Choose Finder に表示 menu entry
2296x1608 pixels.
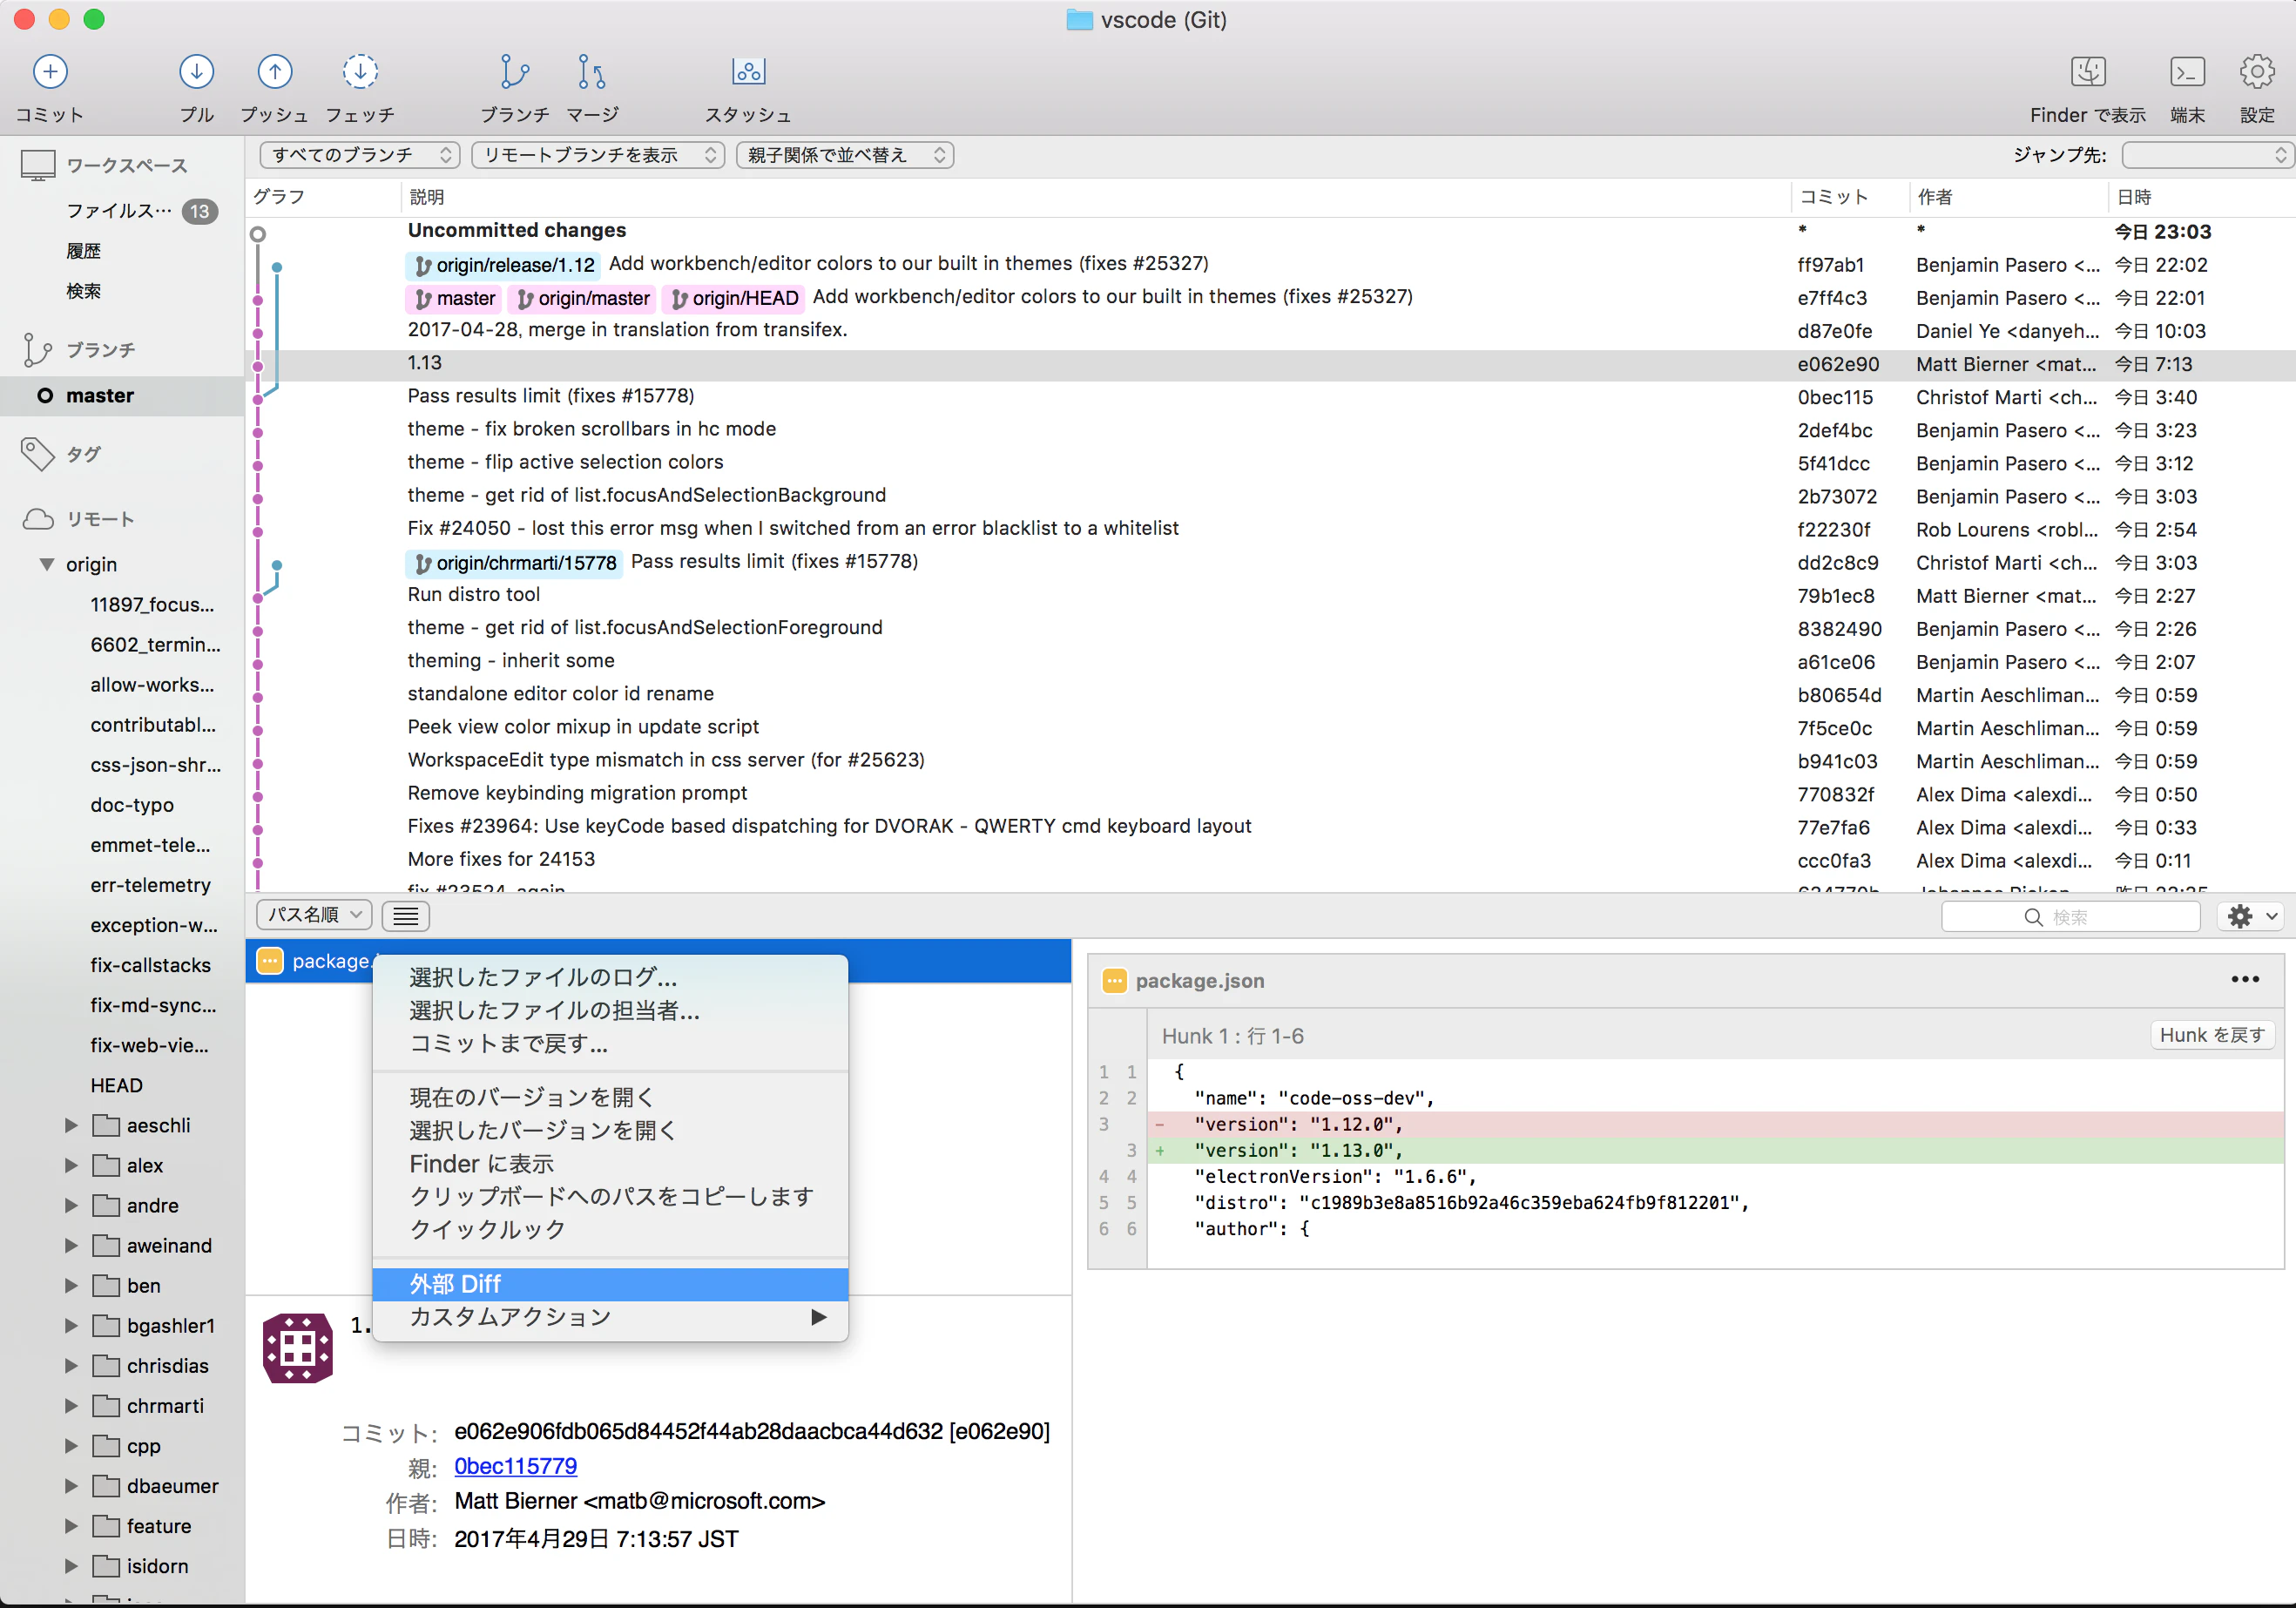(481, 1163)
